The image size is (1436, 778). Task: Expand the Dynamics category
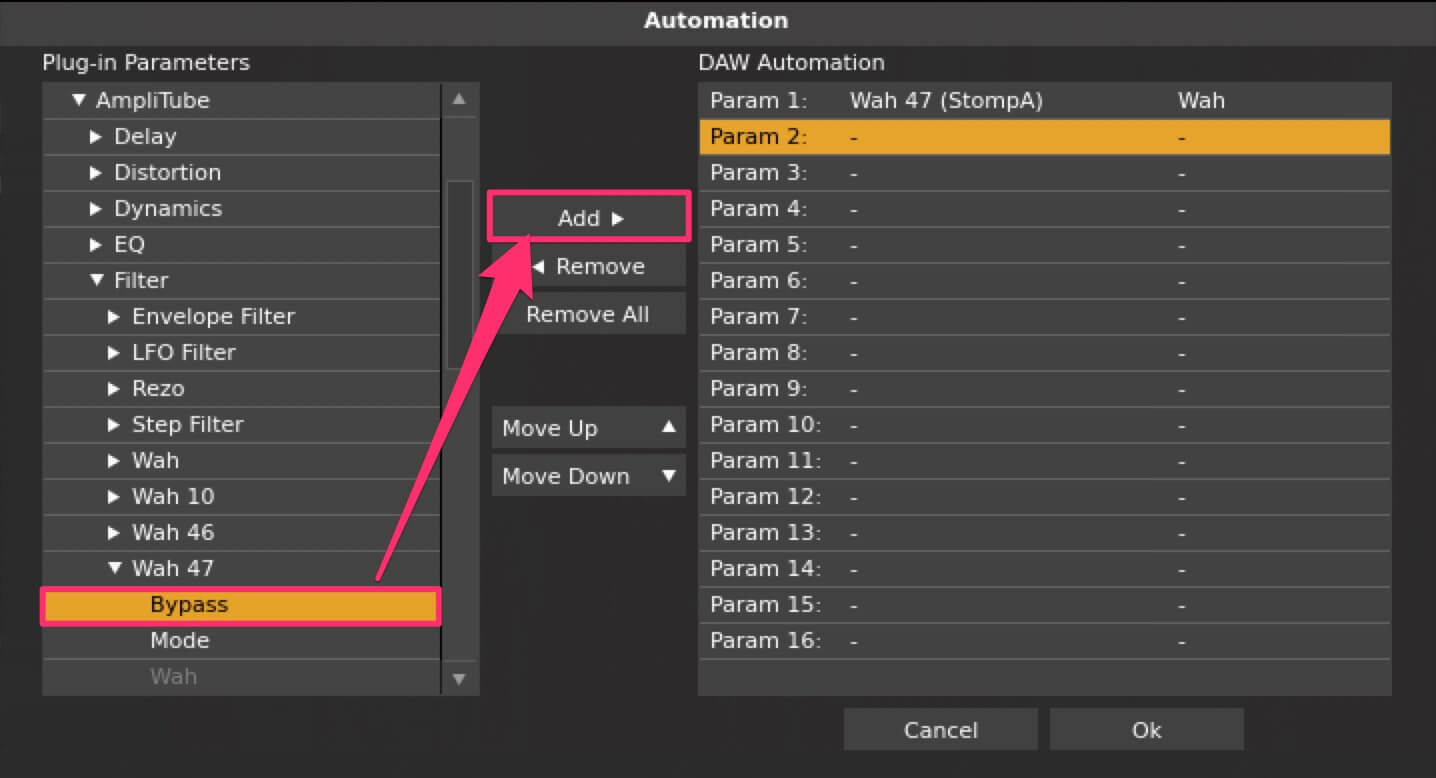coord(96,209)
